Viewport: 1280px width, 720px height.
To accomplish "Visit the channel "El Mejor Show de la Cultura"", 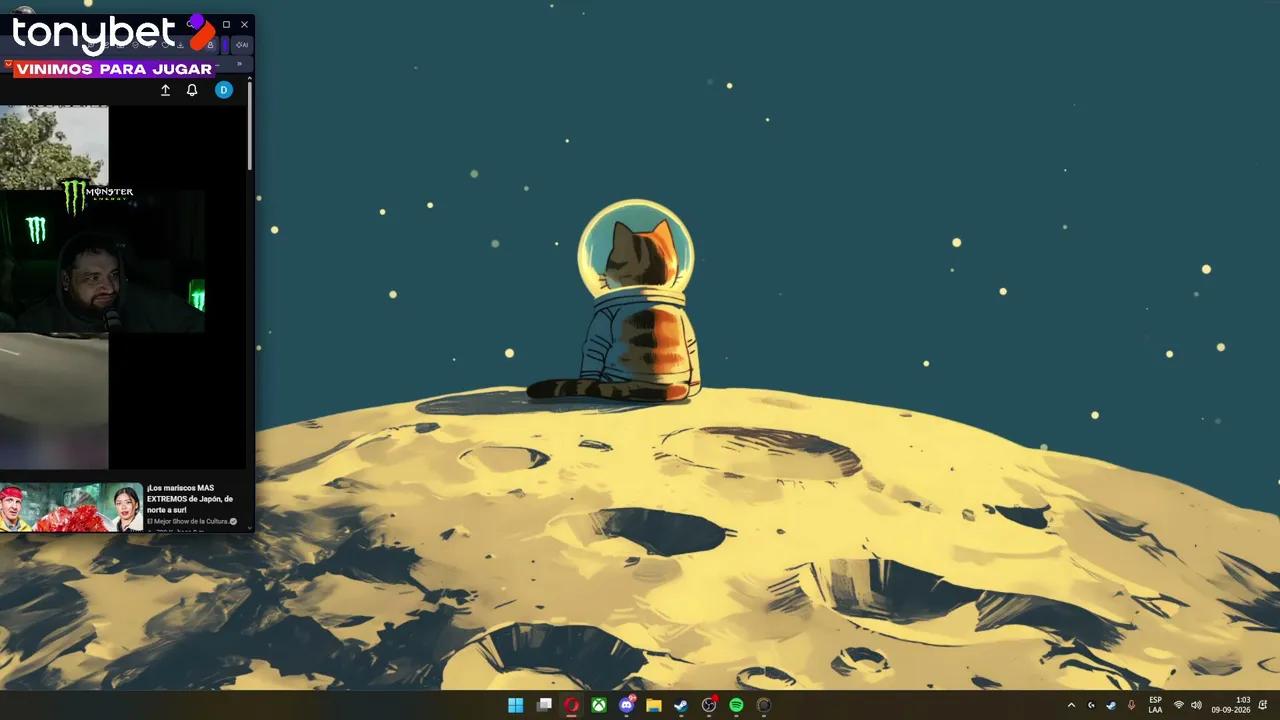I will [x=190, y=522].
